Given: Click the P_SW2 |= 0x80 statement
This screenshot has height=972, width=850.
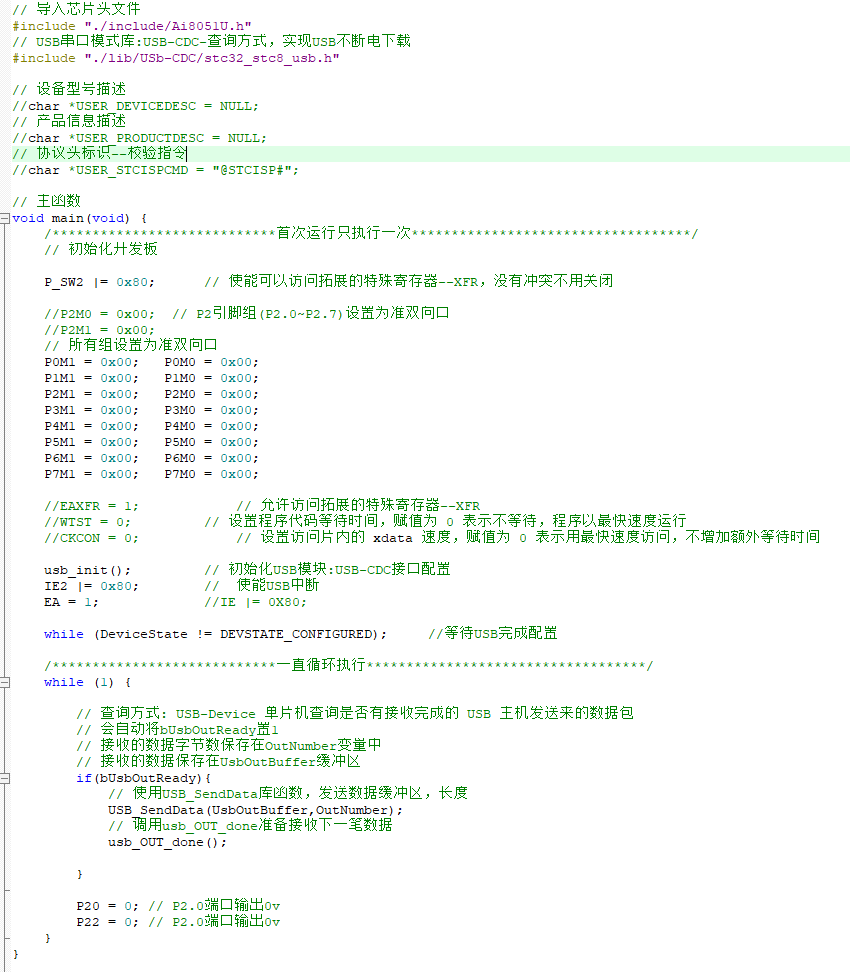Looking at the screenshot, I should [99, 282].
